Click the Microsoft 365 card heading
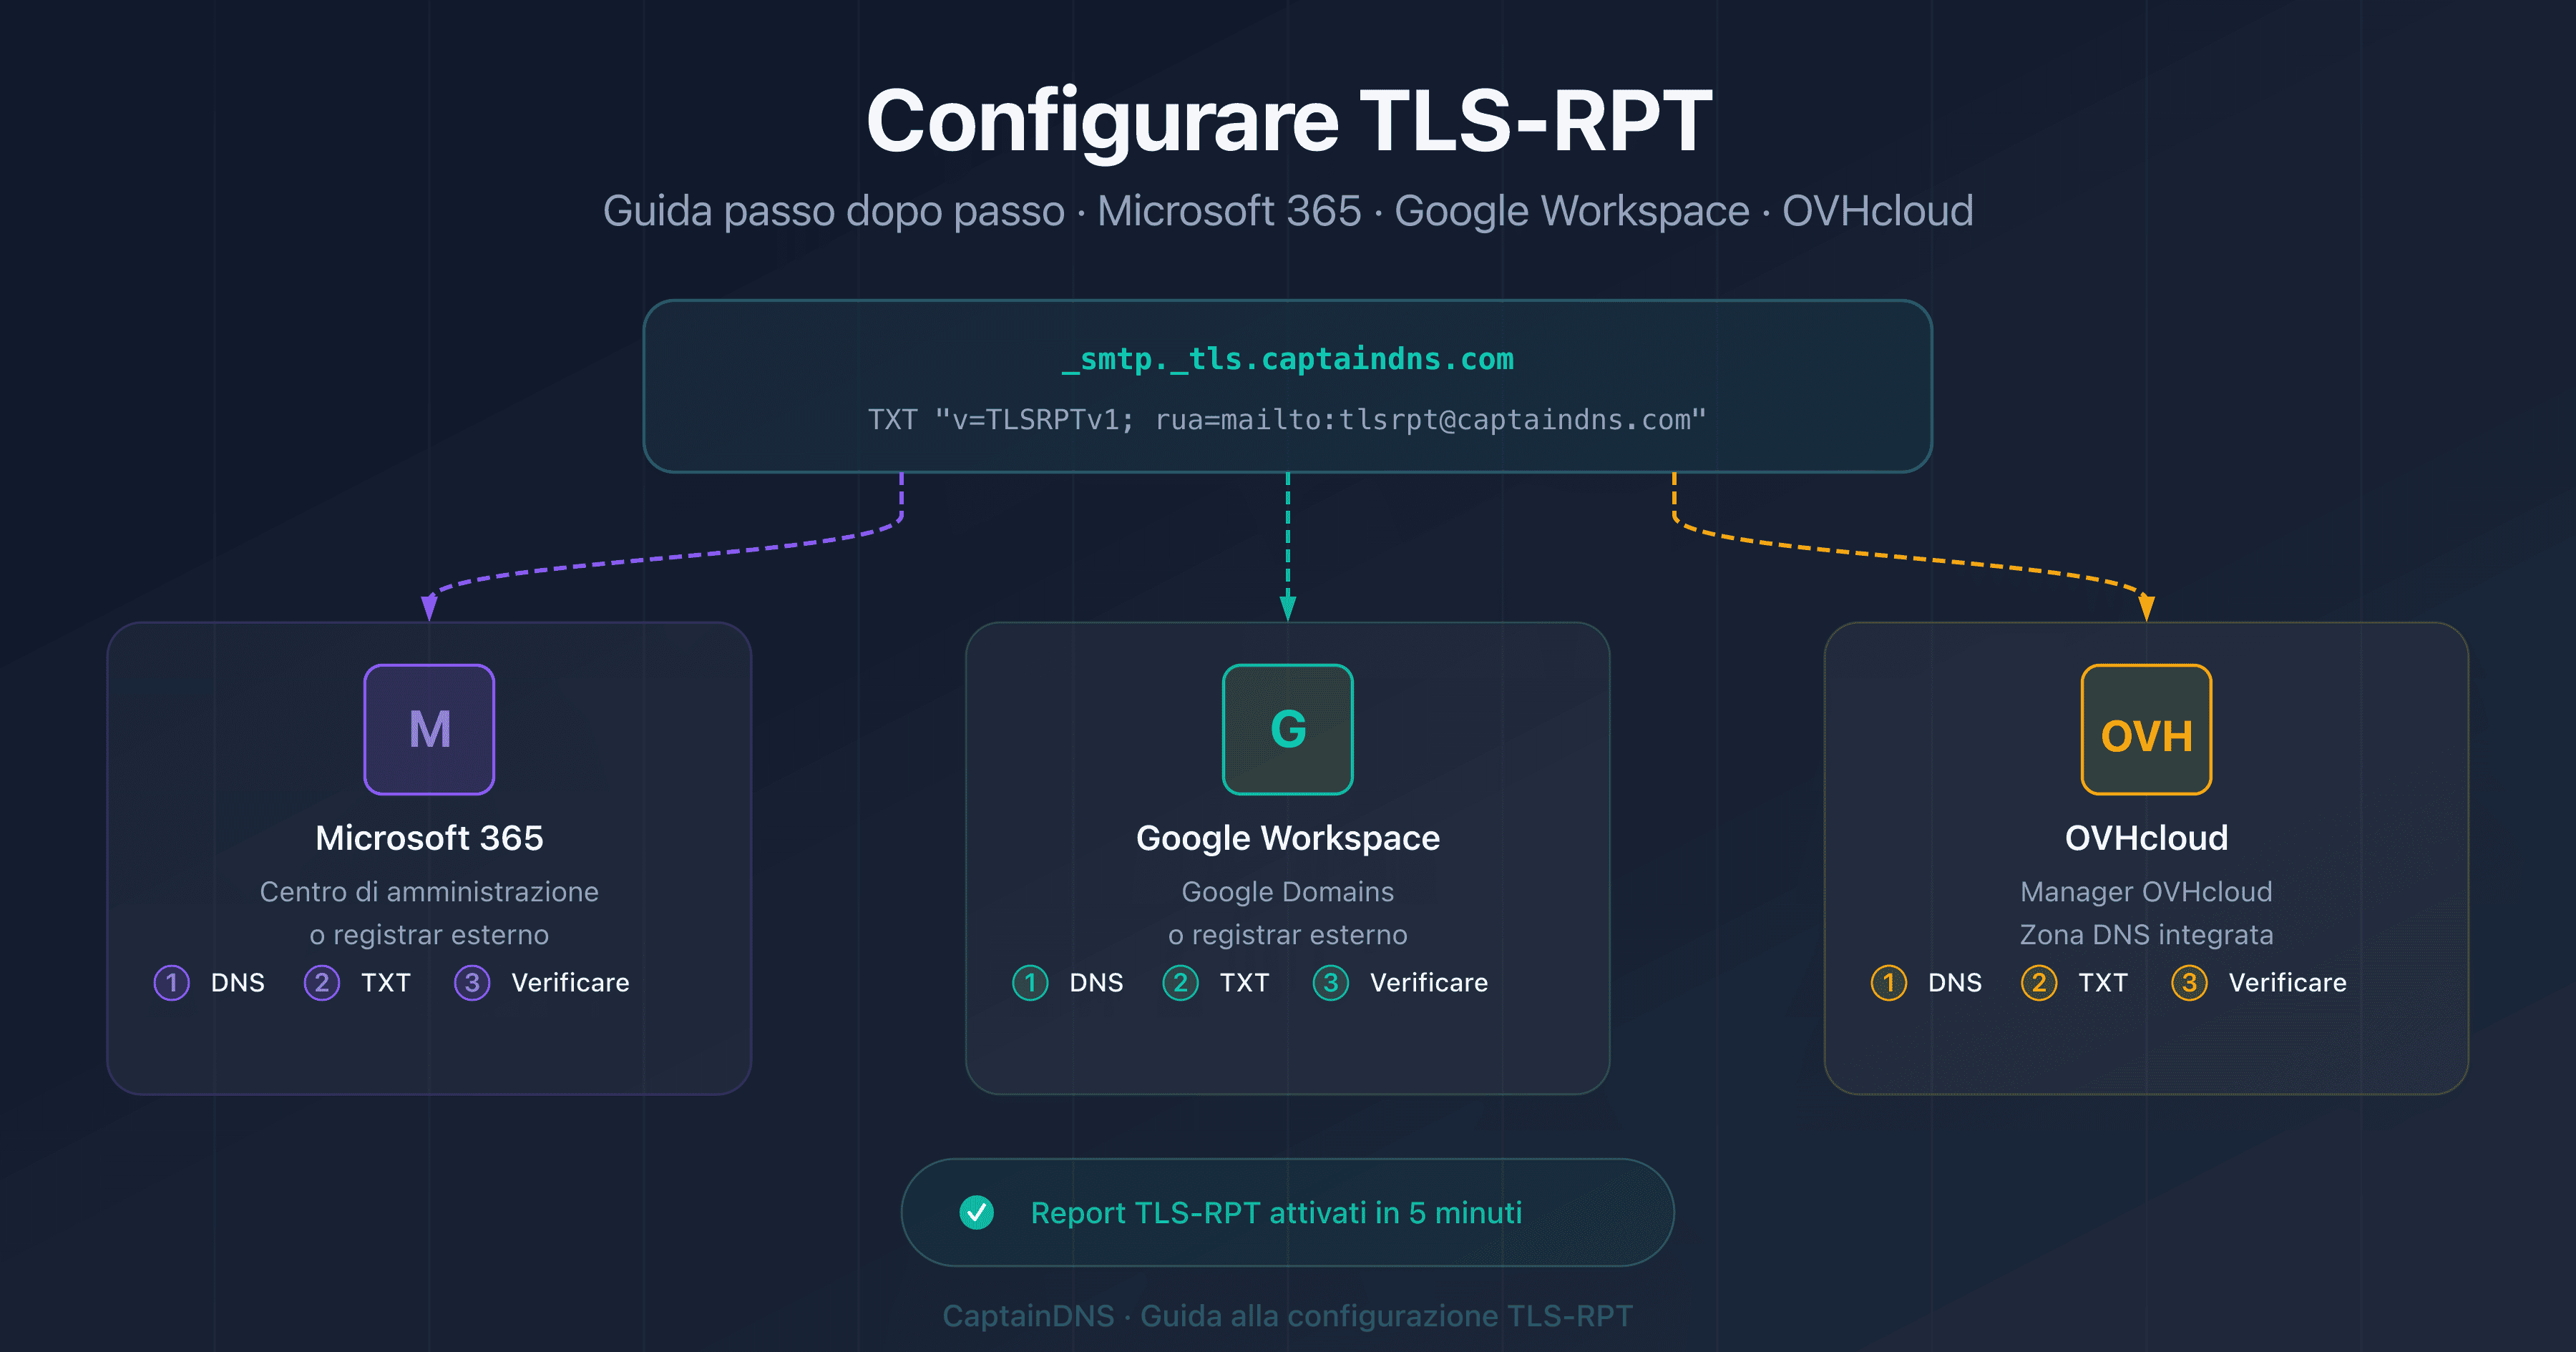2576x1352 pixels. [429, 838]
